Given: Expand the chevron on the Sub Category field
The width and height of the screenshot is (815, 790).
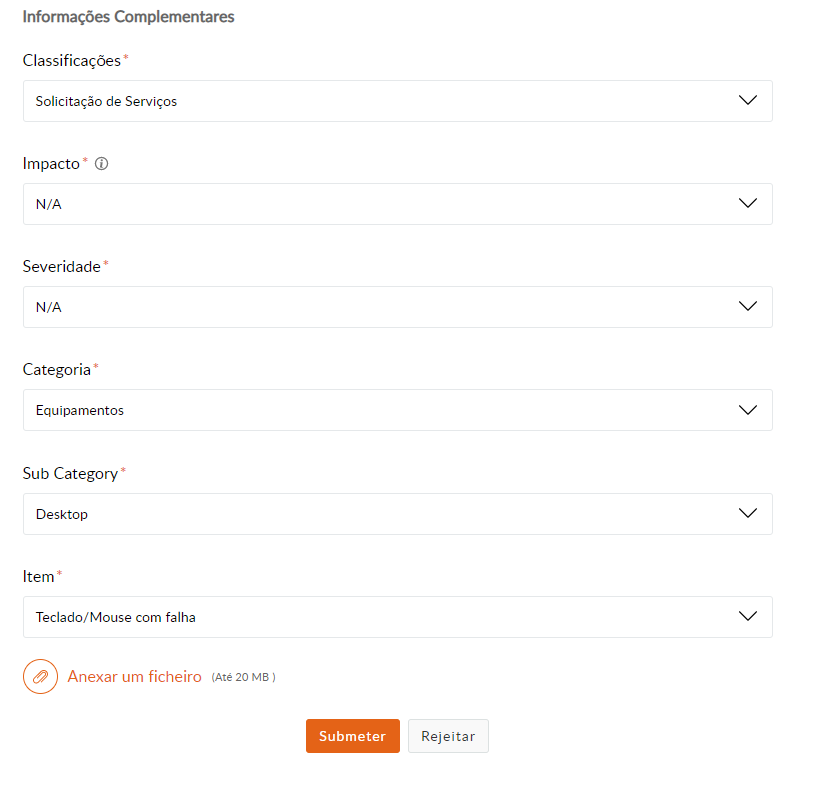Looking at the screenshot, I should point(747,513).
